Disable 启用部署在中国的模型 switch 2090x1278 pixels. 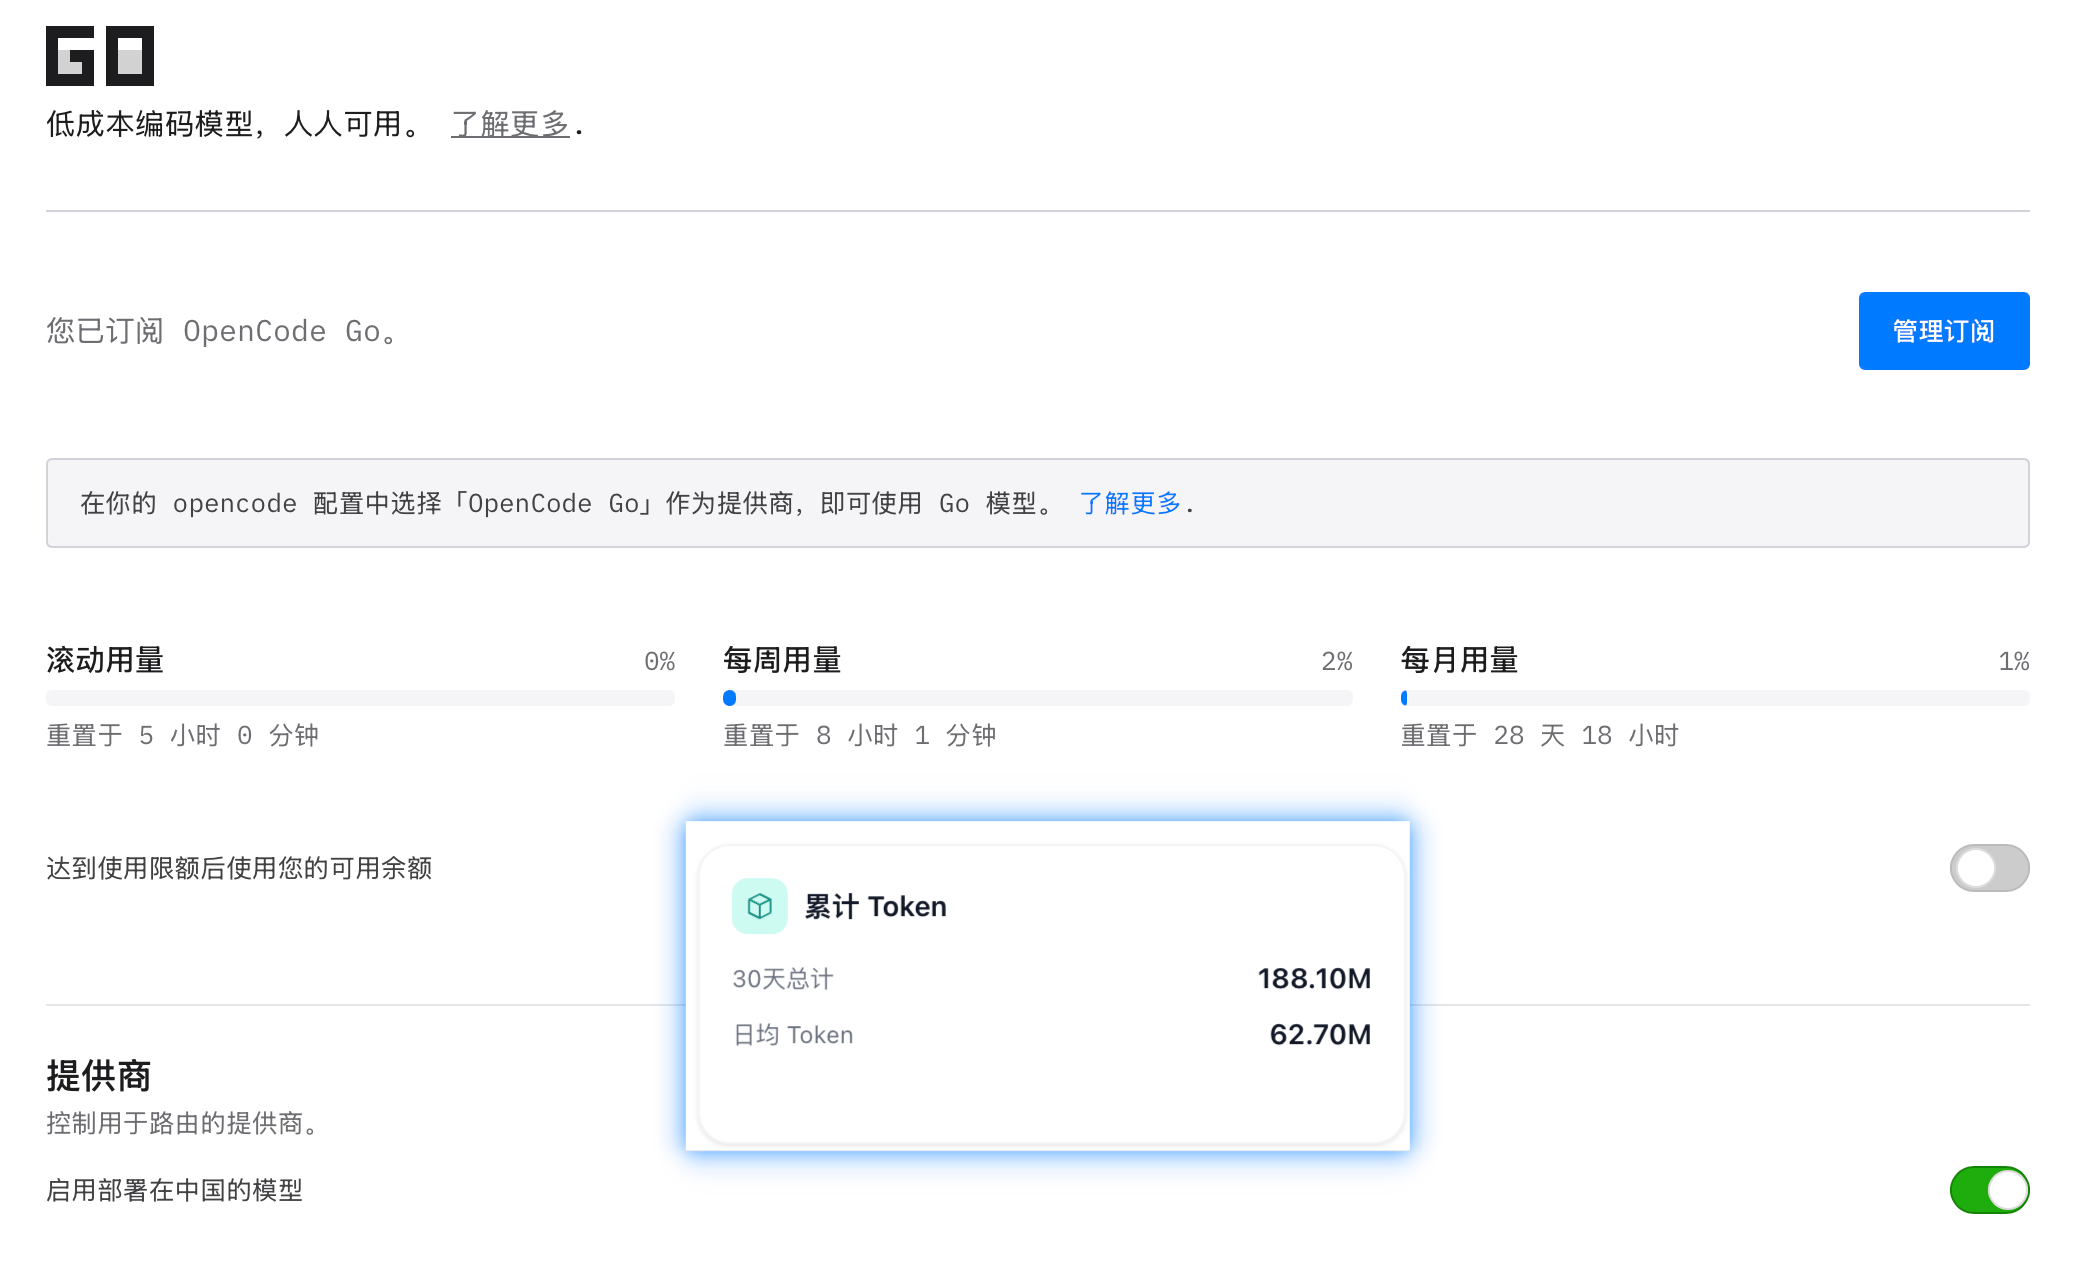[1989, 1190]
